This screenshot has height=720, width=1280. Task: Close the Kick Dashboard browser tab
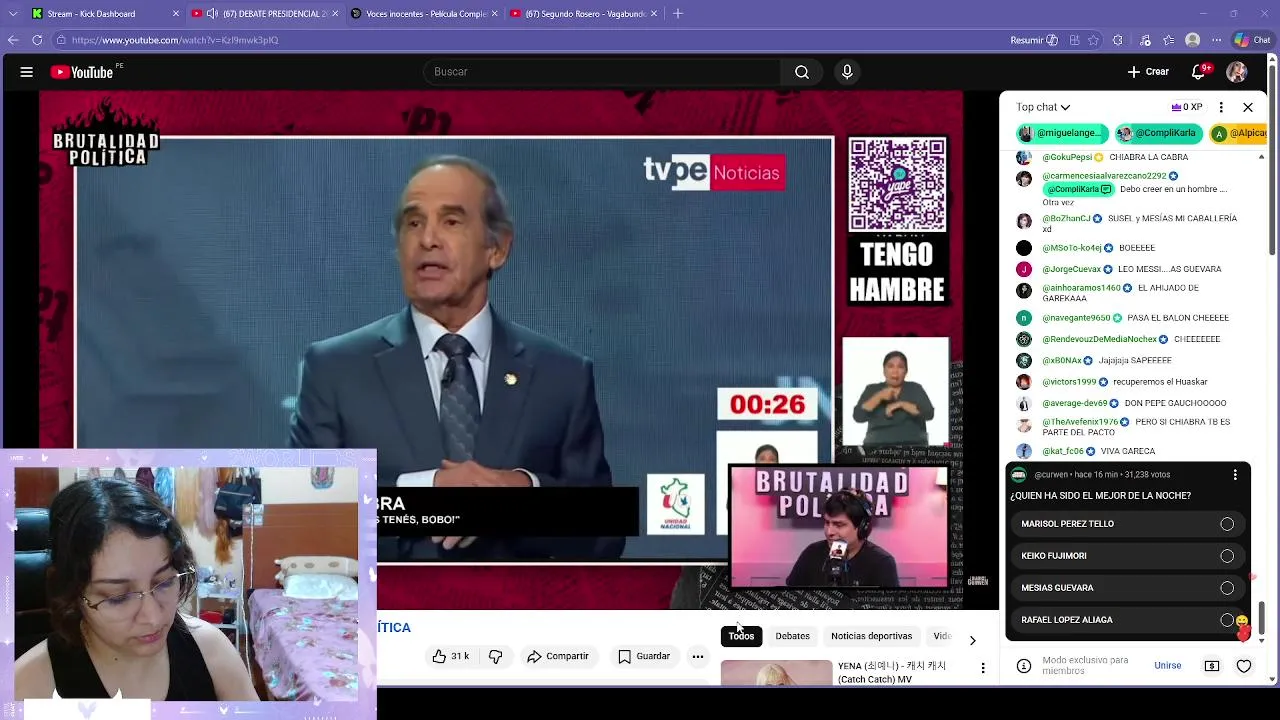176,13
